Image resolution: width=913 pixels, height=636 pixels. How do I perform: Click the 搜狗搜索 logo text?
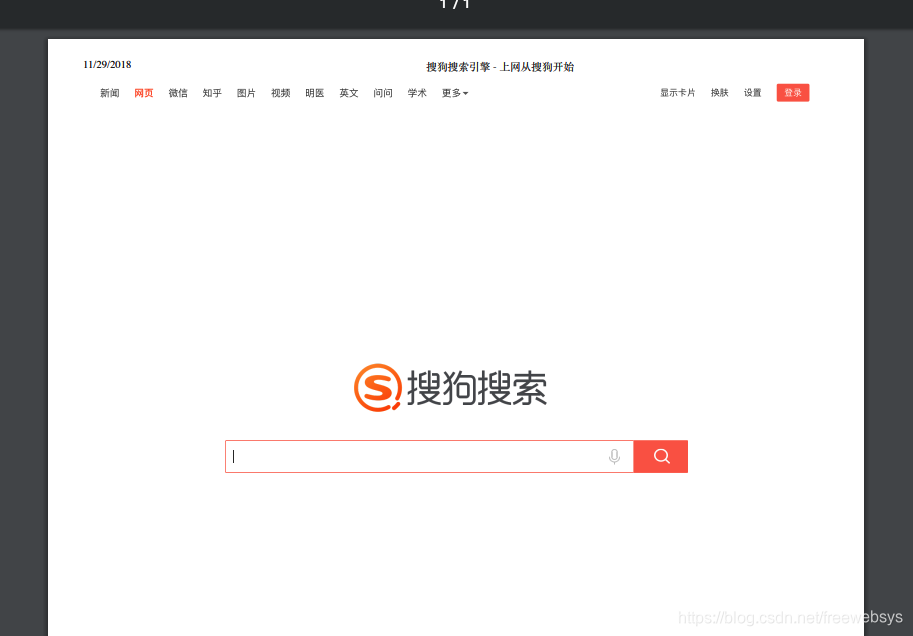click(x=477, y=388)
